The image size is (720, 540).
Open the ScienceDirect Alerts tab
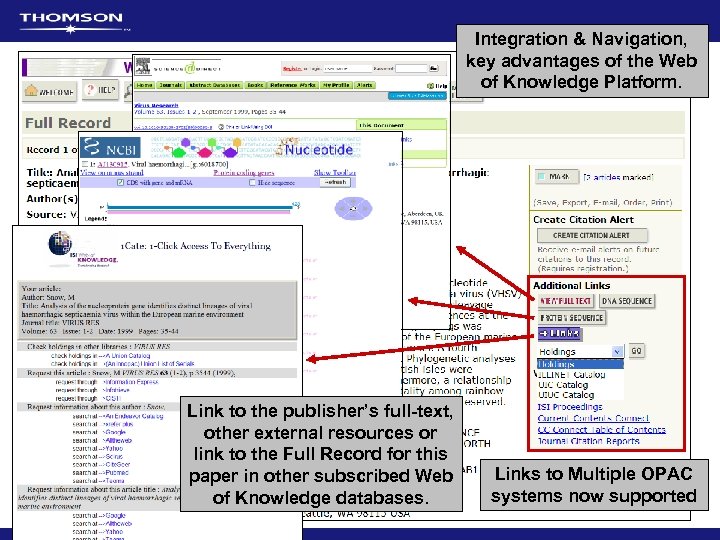click(x=365, y=85)
